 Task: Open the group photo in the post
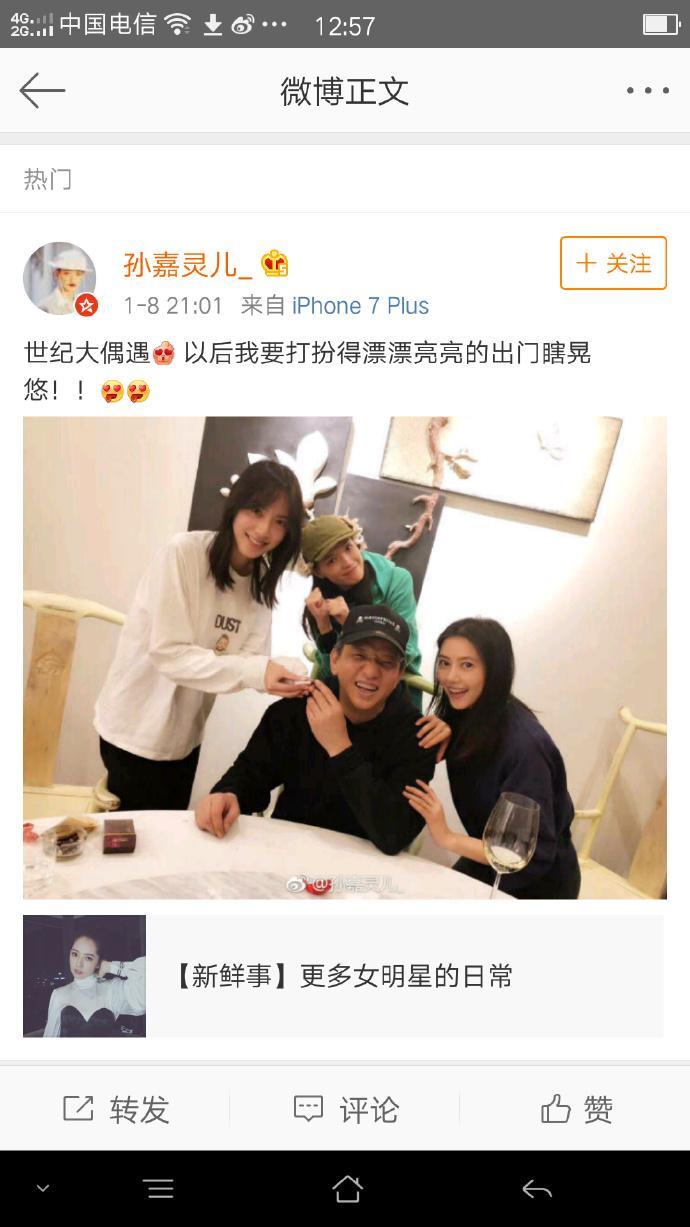(345, 658)
